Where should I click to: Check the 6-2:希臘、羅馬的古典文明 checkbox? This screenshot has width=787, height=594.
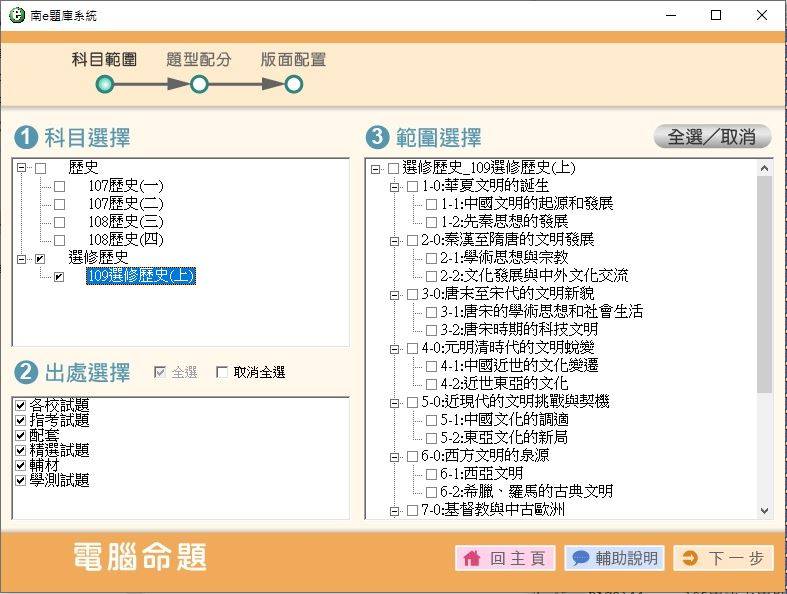coord(431,492)
